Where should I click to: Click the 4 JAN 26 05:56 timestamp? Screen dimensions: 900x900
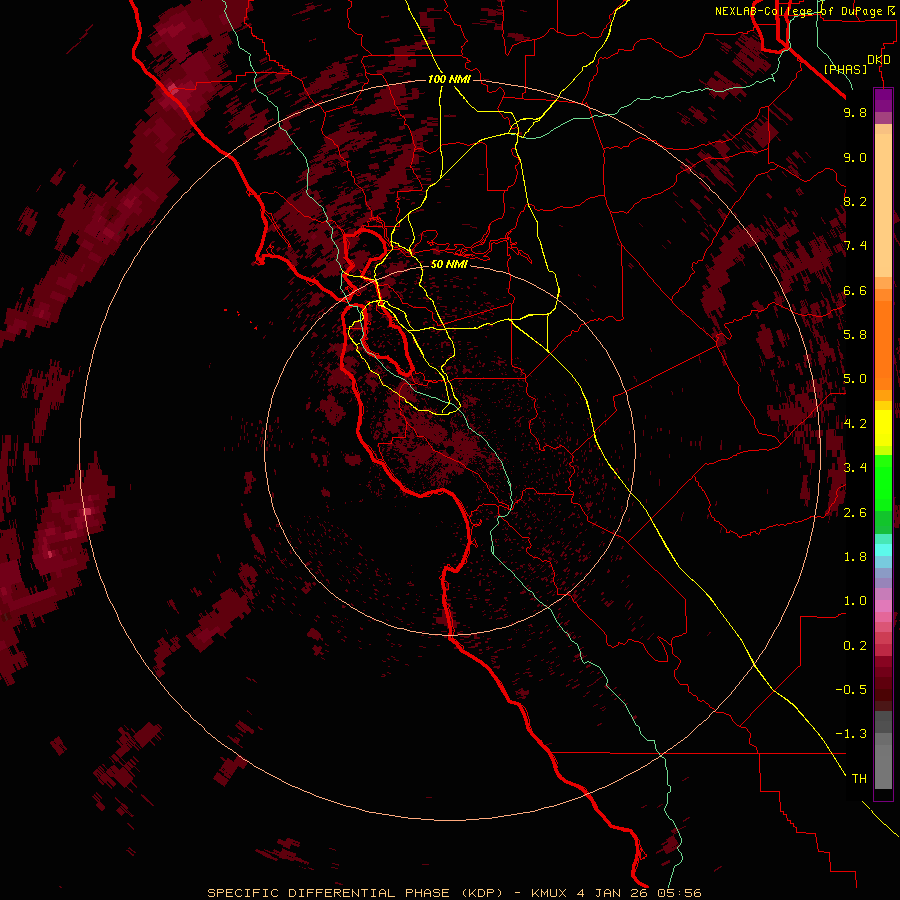point(639,893)
